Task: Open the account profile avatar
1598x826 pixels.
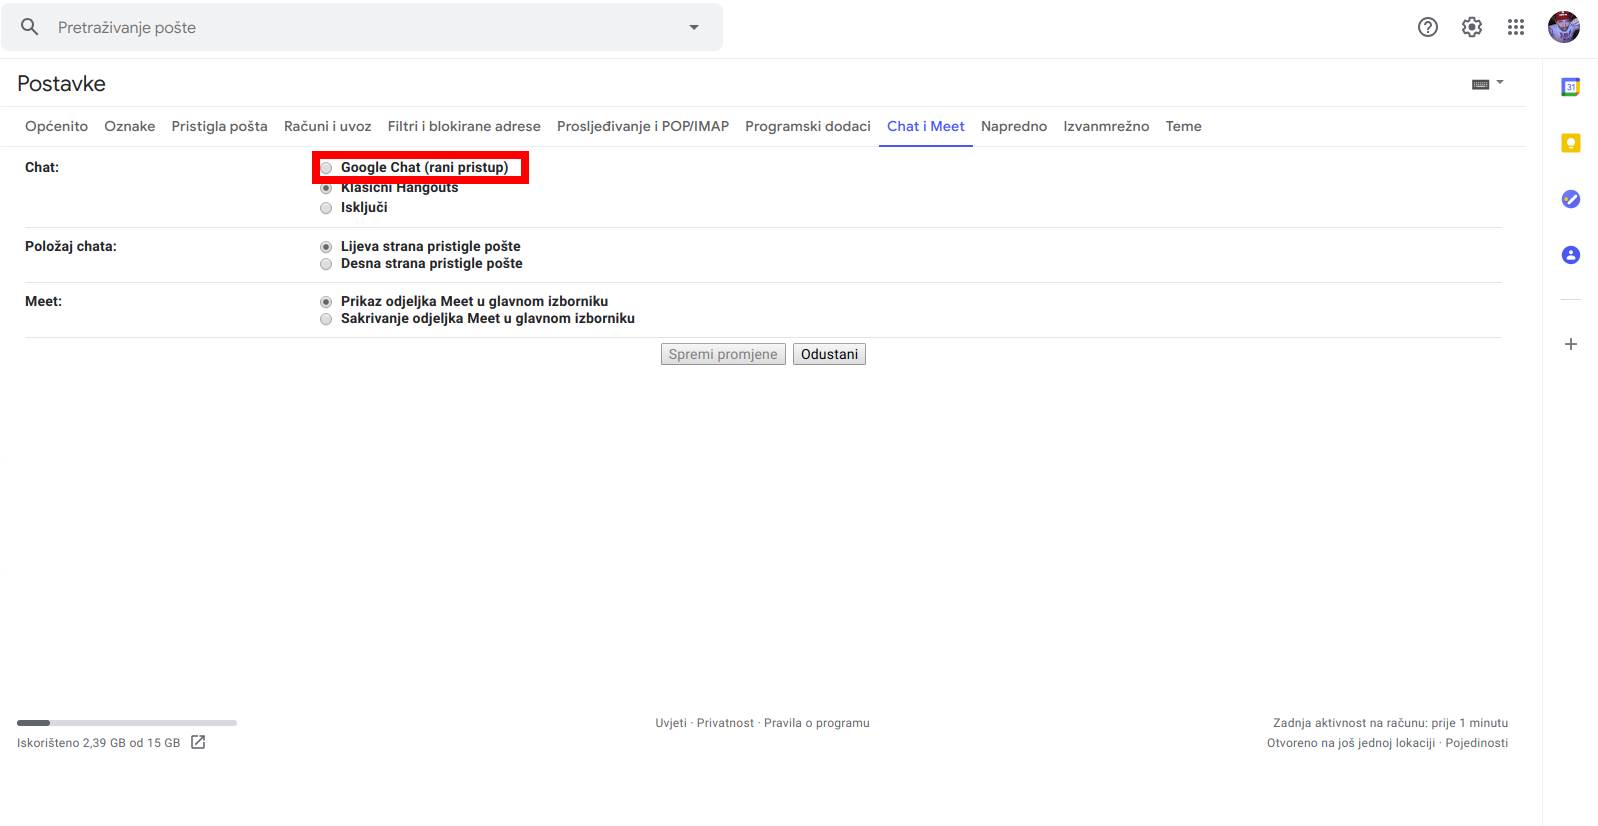Action: pos(1564,27)
